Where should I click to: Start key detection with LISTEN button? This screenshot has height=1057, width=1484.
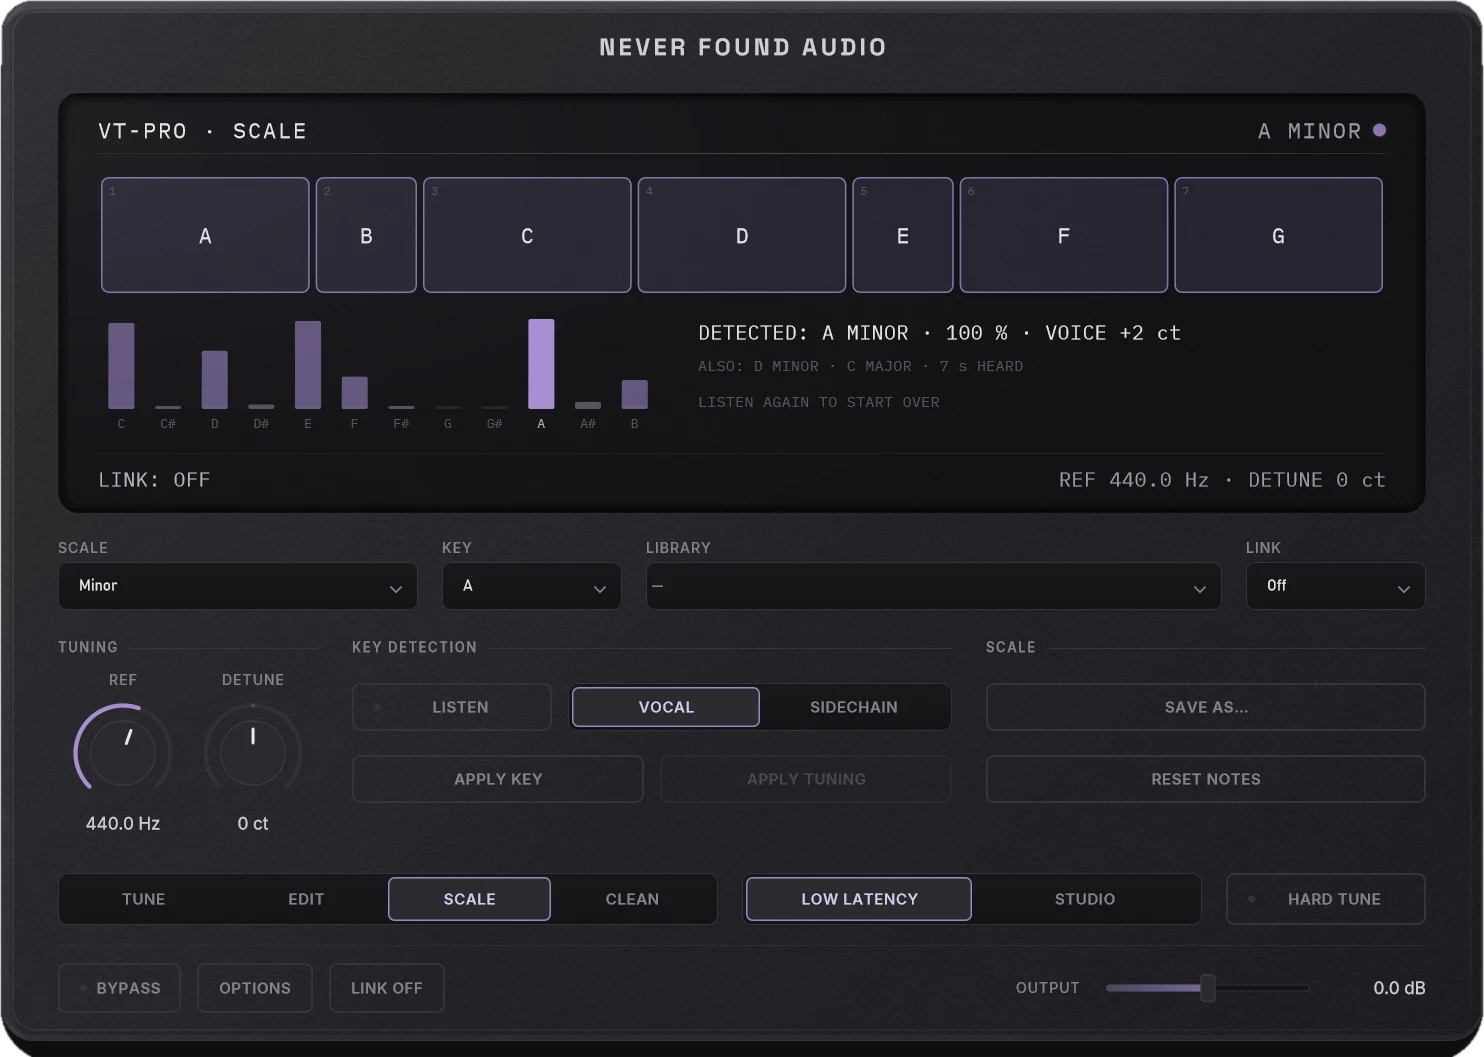click(452, 707)
